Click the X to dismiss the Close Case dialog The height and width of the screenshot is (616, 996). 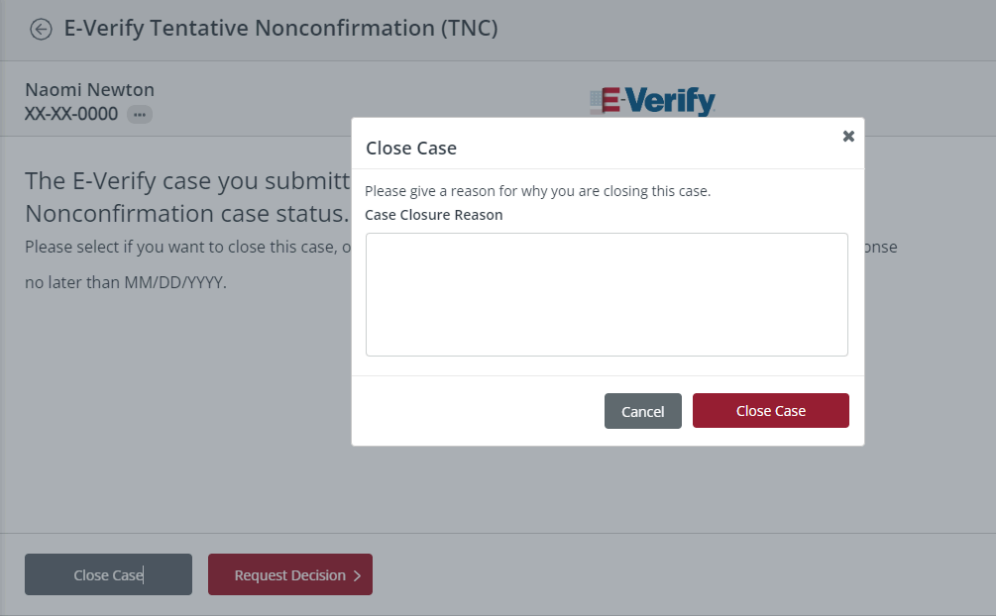848,136
